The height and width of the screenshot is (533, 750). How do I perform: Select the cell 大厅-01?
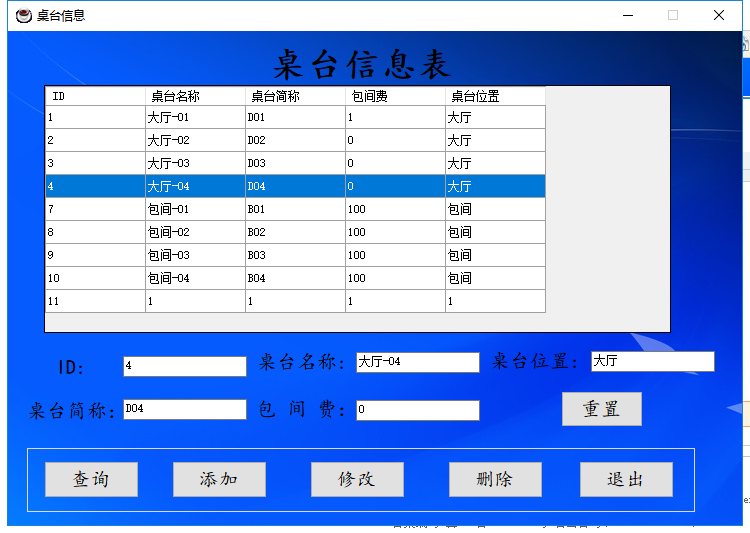[195, 117]
